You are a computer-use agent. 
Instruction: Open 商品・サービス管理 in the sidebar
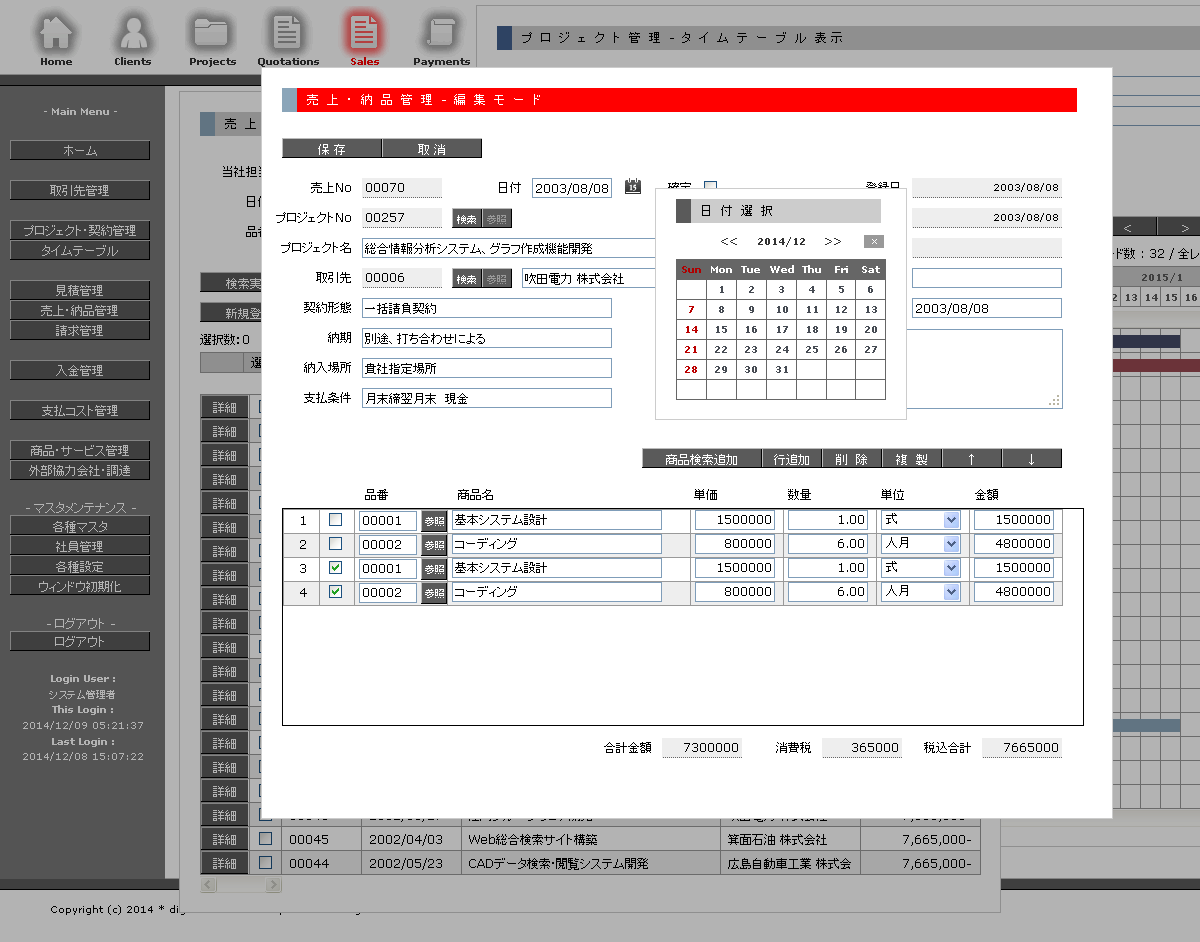click(x=80, y=450)
